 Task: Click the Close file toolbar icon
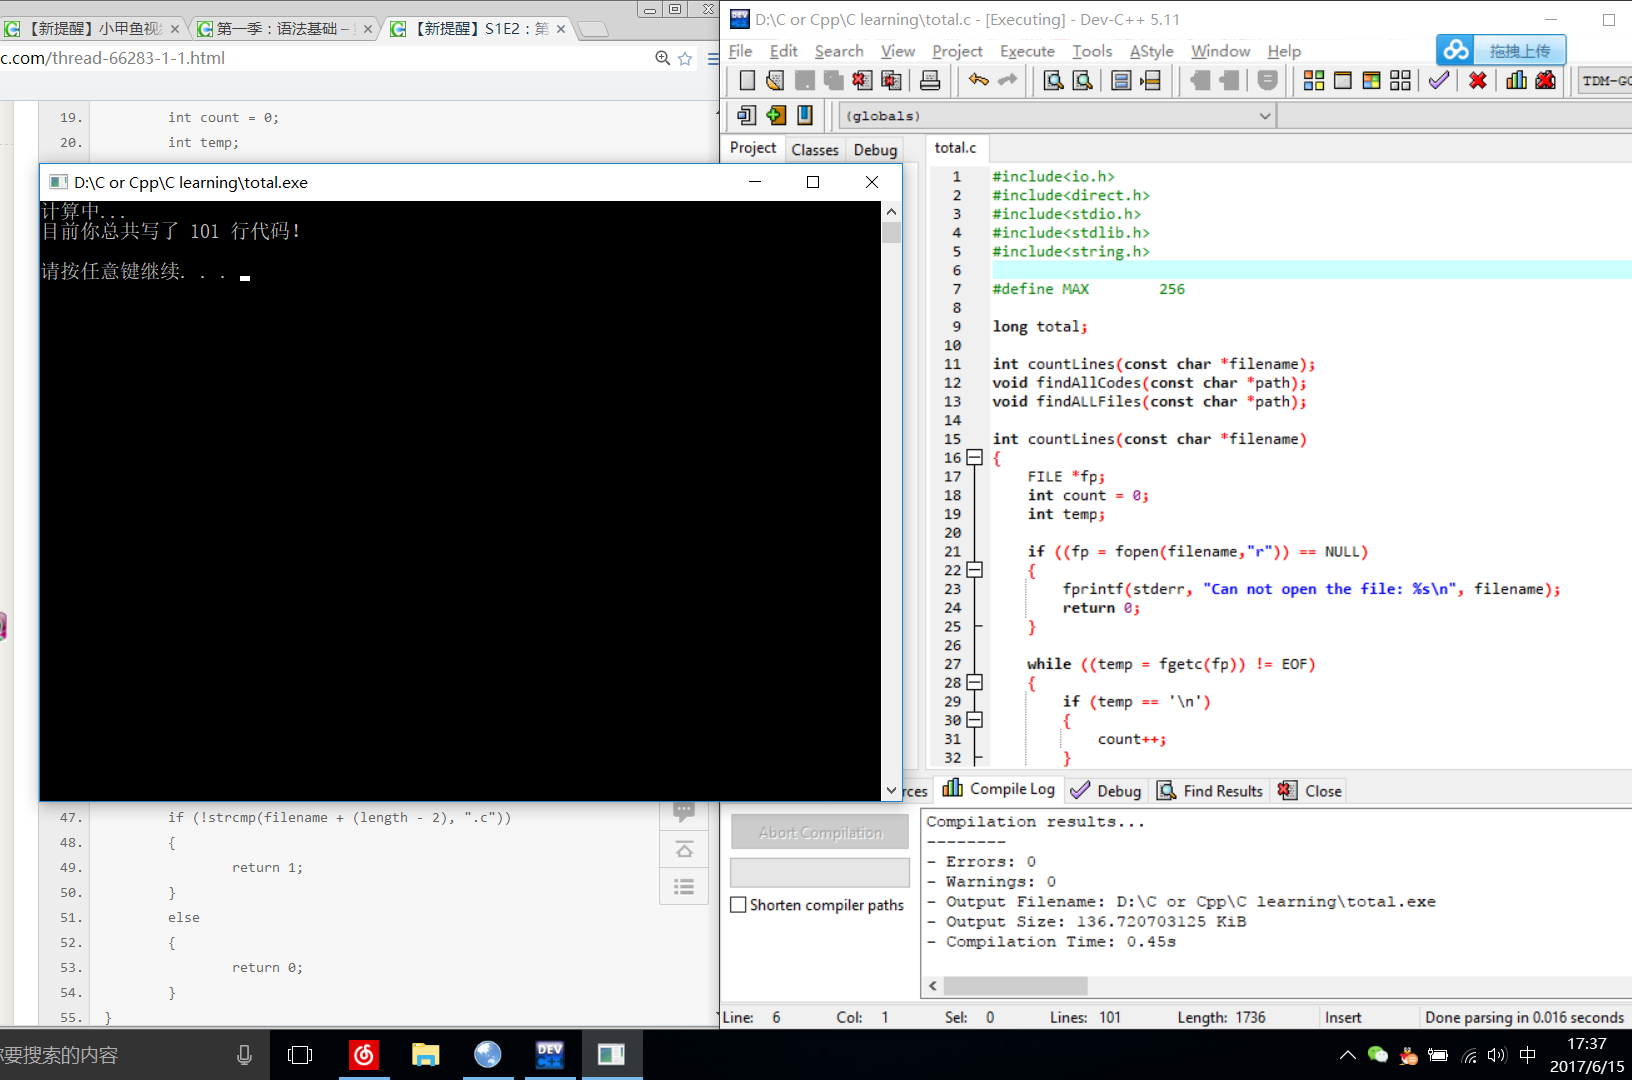[x=862, y=81]
